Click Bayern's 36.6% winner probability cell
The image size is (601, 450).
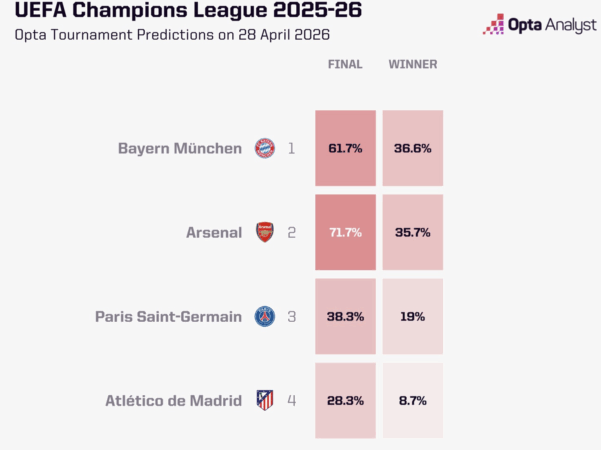click(x=412, y=148)
